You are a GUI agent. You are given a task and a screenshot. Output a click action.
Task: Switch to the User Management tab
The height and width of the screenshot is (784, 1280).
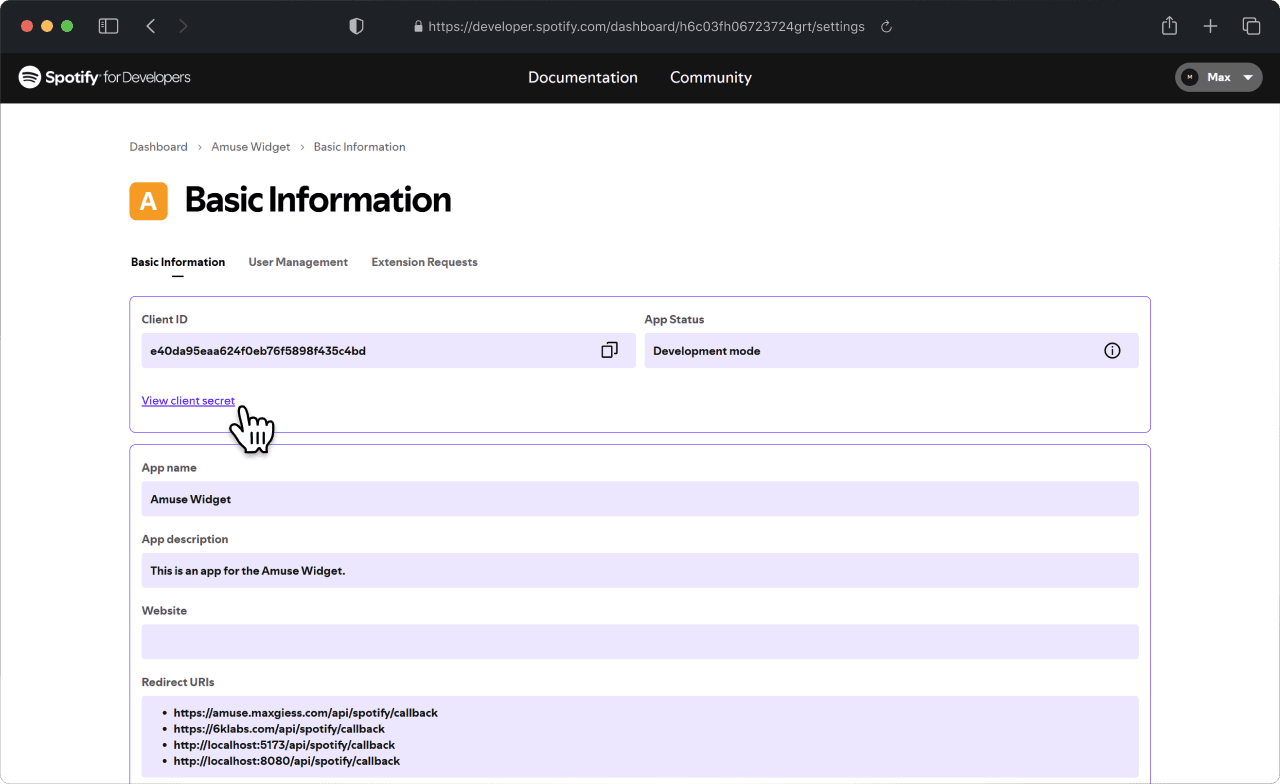tap(298, 262)
